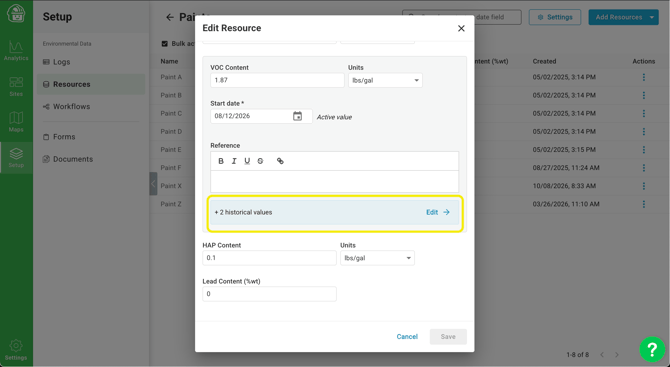The height and width of the screenshot is (367, 670).
Task: Insert a link in Reference editor
Action: 280,161
